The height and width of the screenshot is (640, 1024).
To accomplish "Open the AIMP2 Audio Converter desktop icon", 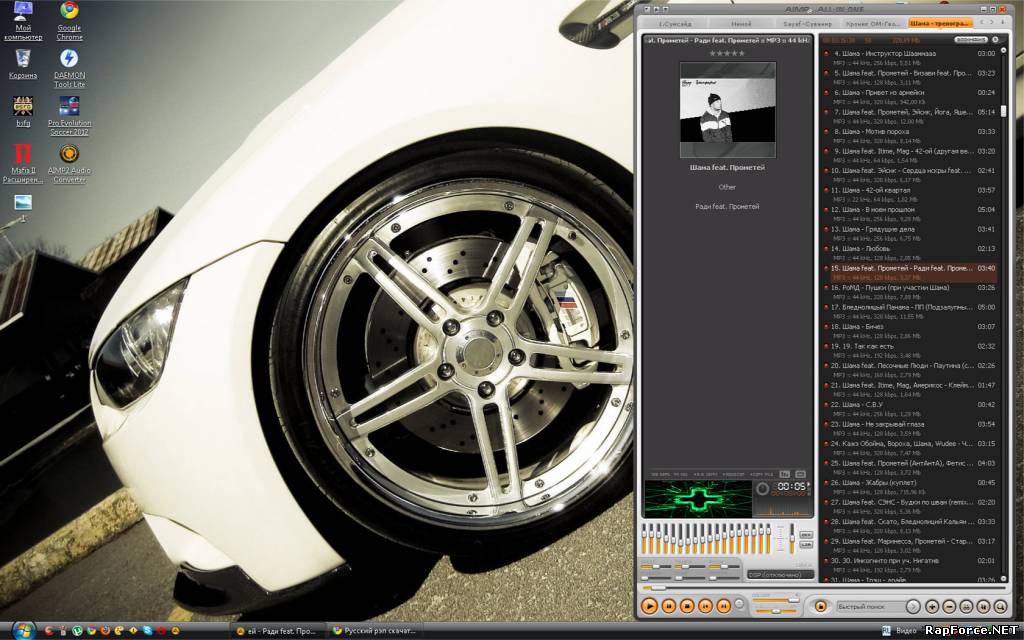I will point(69,163).
